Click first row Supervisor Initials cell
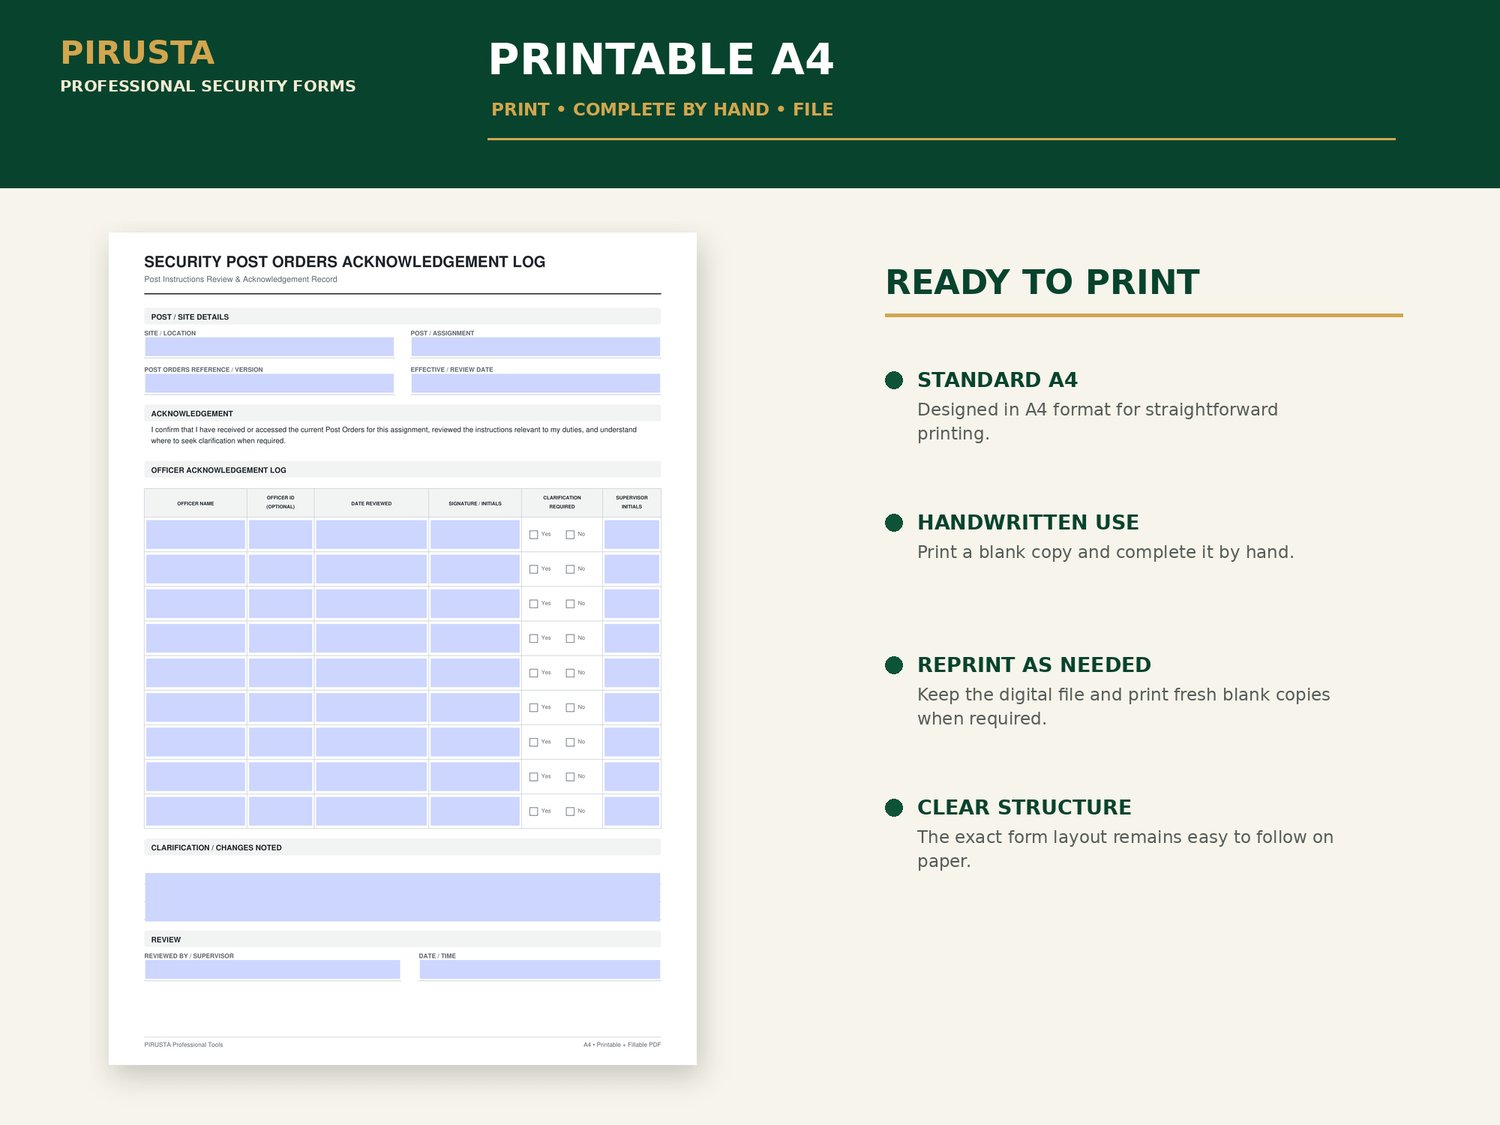 click(x=632, y=534)
